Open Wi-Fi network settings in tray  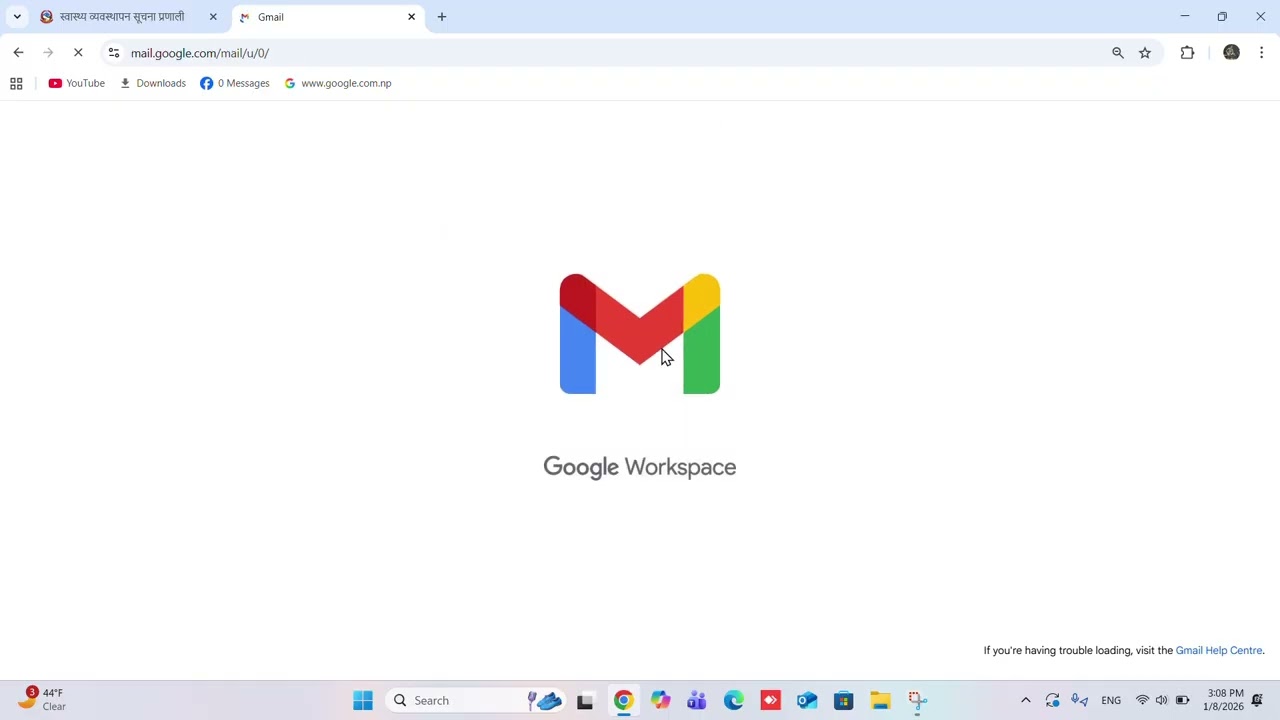tap(1142, 701)
